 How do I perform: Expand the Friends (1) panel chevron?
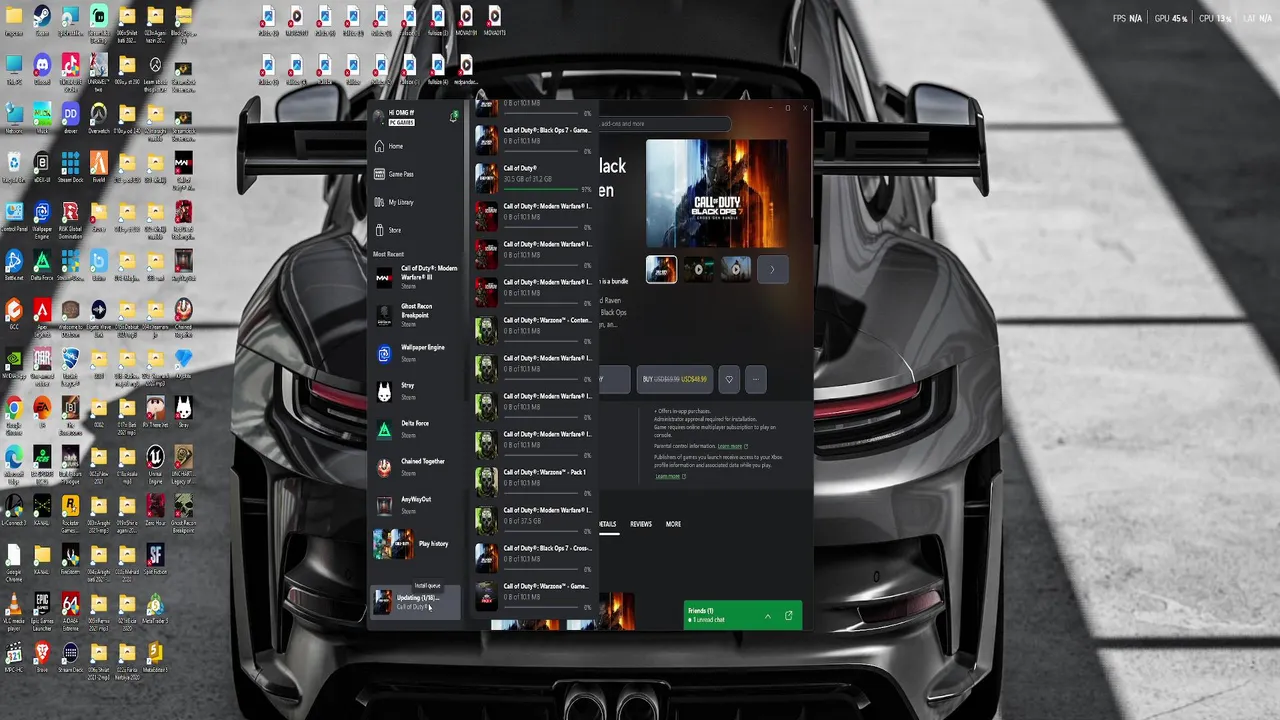pos(767,616)
